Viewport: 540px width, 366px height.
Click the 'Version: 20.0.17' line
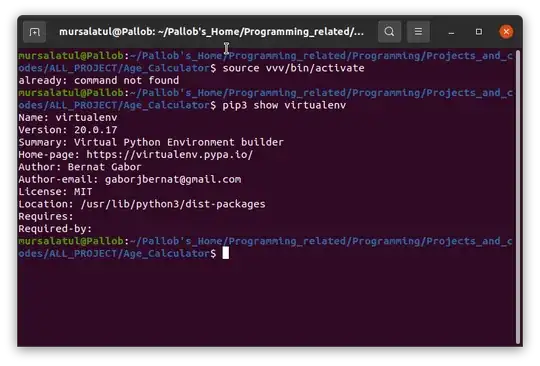tap(68, 130)
